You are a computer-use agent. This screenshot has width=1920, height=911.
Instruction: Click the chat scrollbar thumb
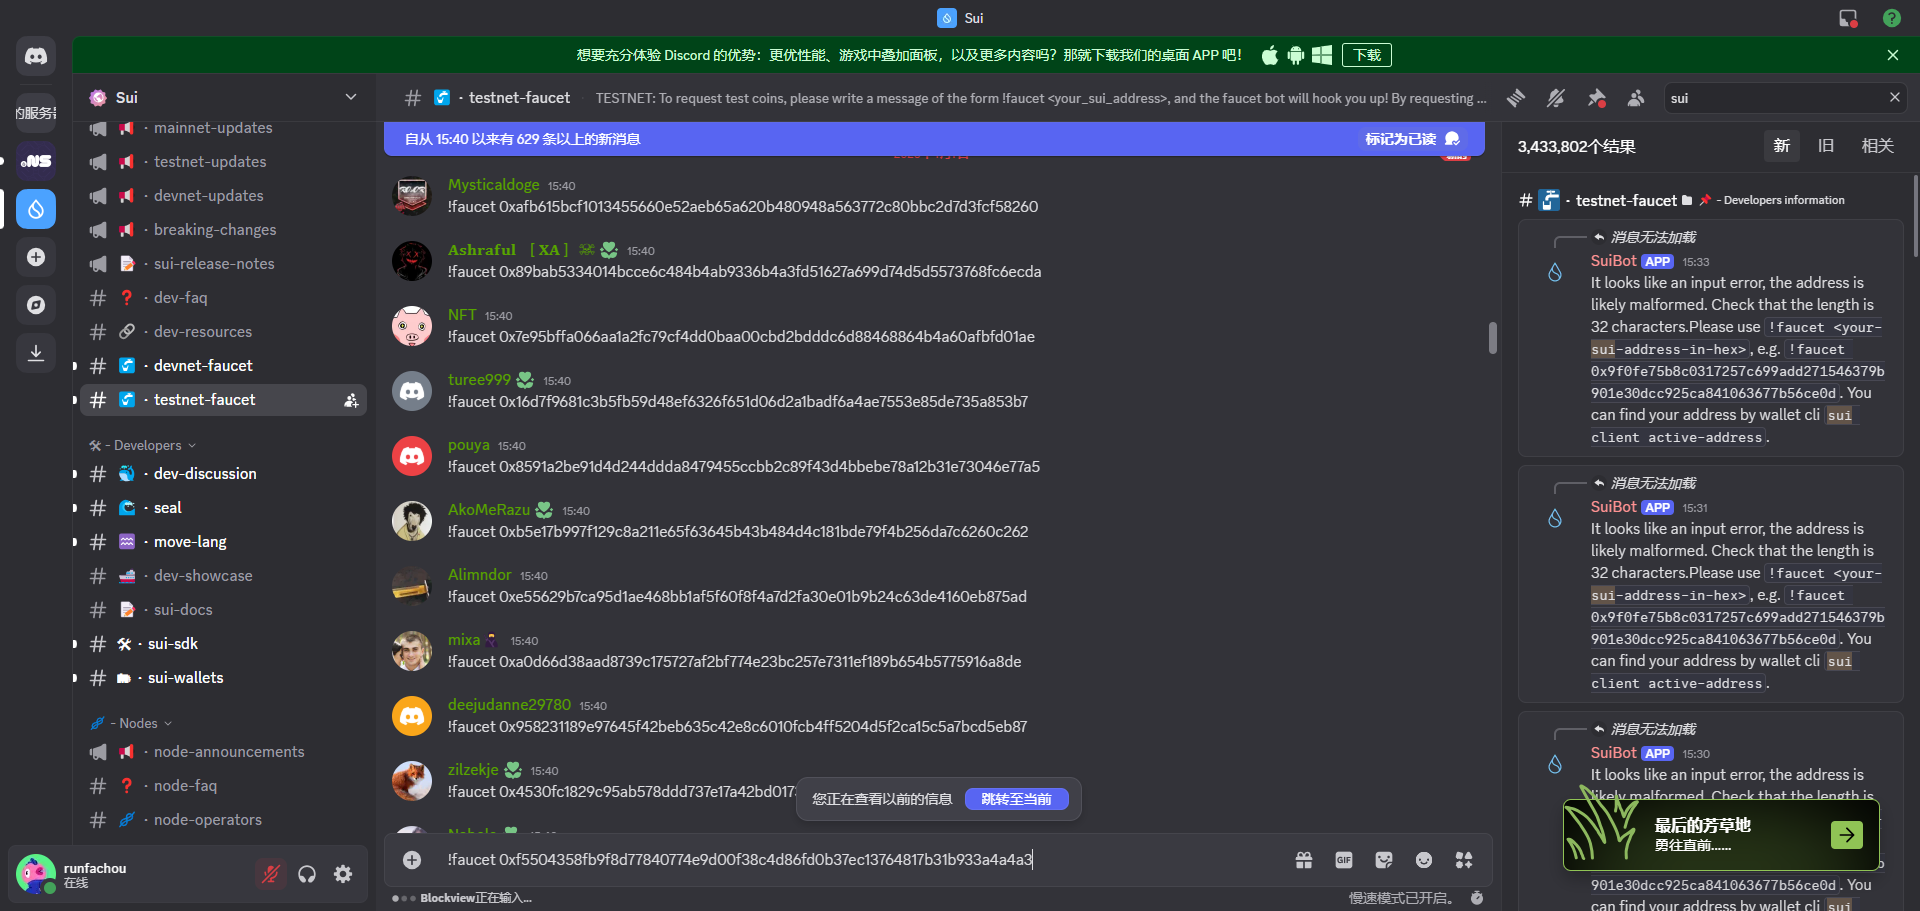[1492, 338]
